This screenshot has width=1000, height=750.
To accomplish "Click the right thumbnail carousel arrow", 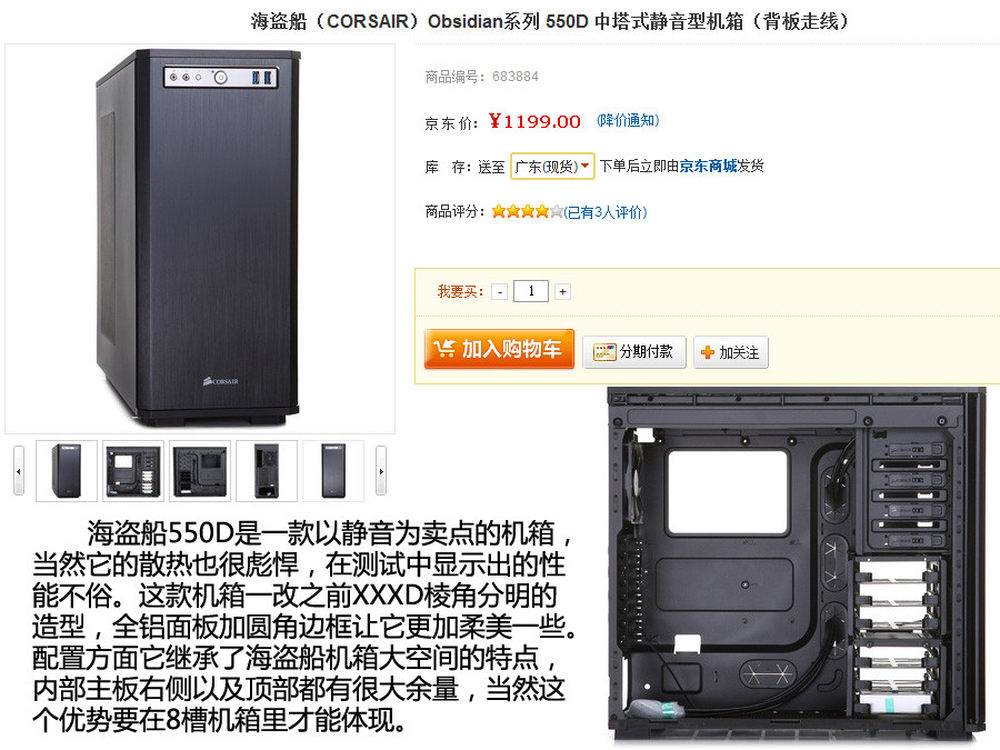I will click(x=381, y=471).
